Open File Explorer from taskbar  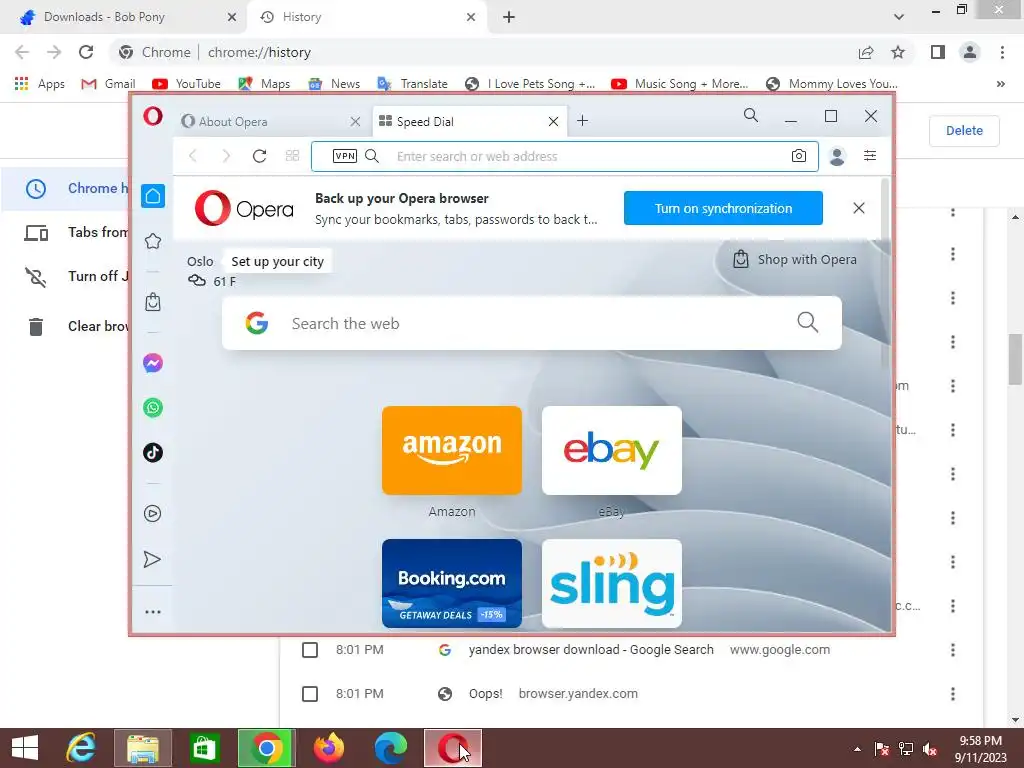tap(143, 748)
